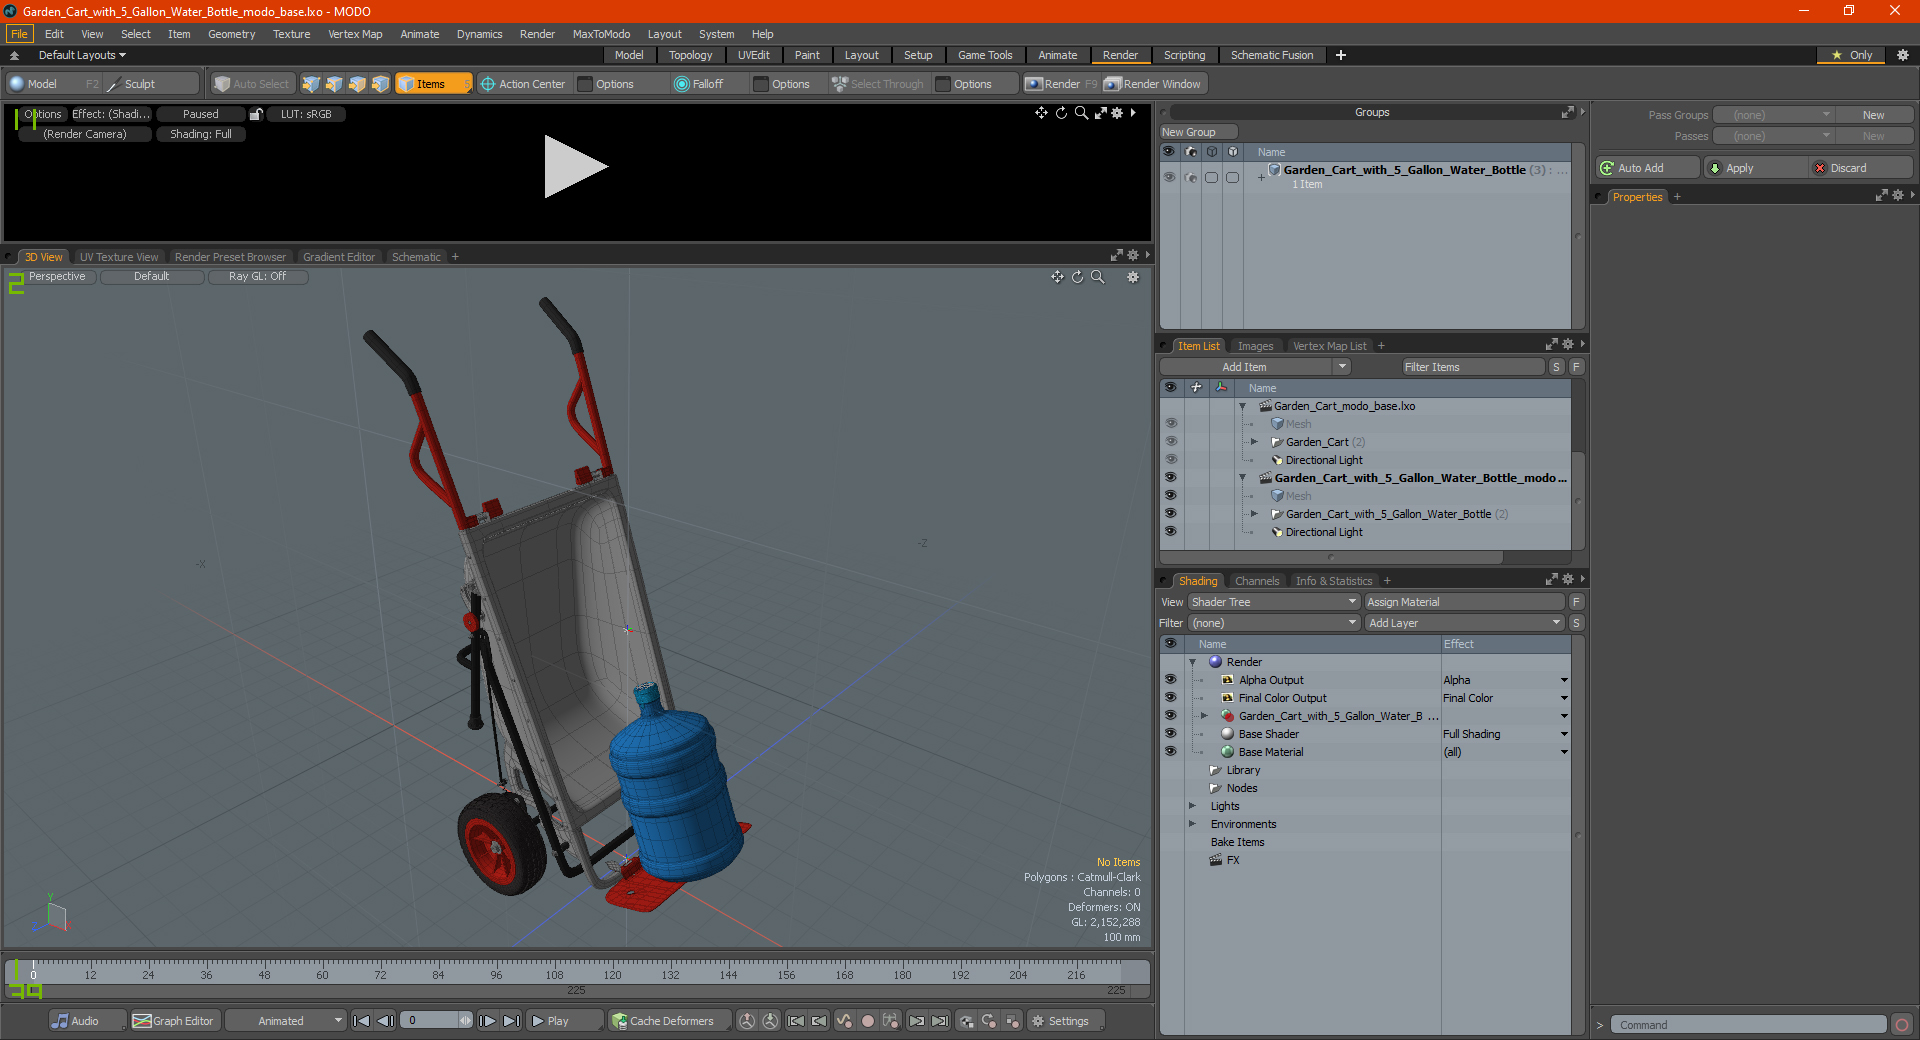Expand the Garden_Cart (2) tree item
Screen dimensions: 1920x1040
pos(1254,442)
